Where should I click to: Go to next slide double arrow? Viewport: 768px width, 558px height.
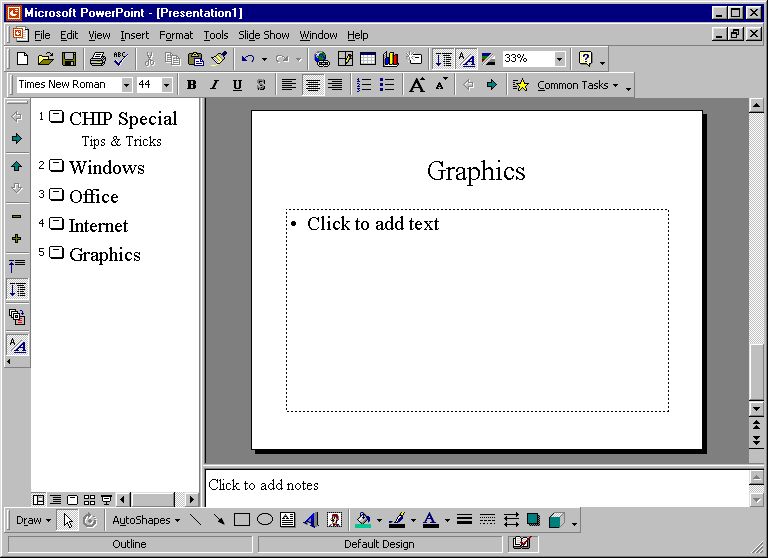tap(757, 439)
